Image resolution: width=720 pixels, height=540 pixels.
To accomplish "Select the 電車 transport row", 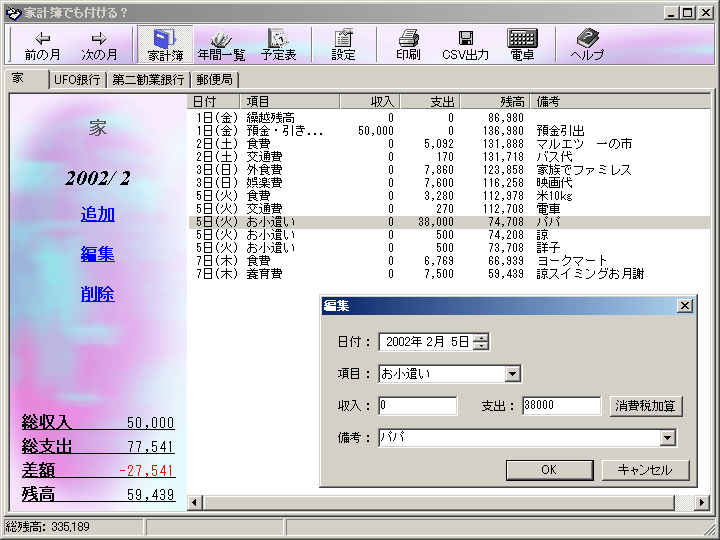I will pos(449,209).
